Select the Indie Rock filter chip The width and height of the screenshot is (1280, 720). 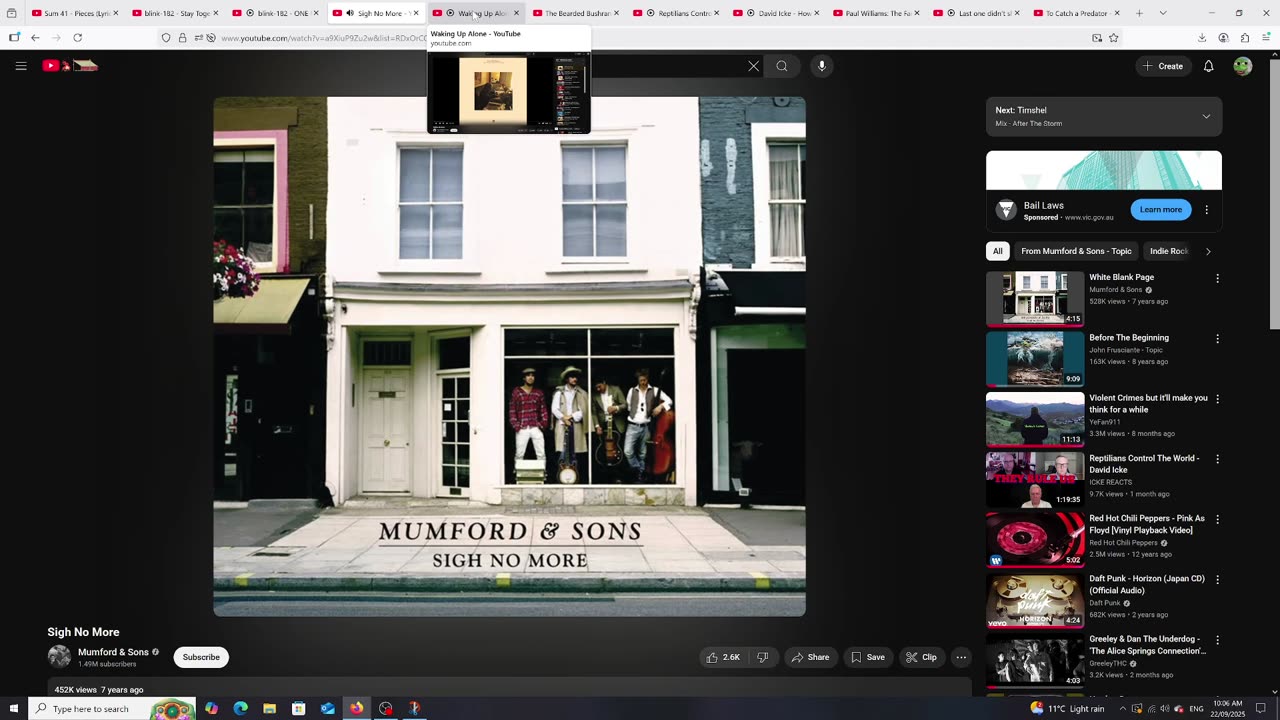click(x=1168, y=251)
